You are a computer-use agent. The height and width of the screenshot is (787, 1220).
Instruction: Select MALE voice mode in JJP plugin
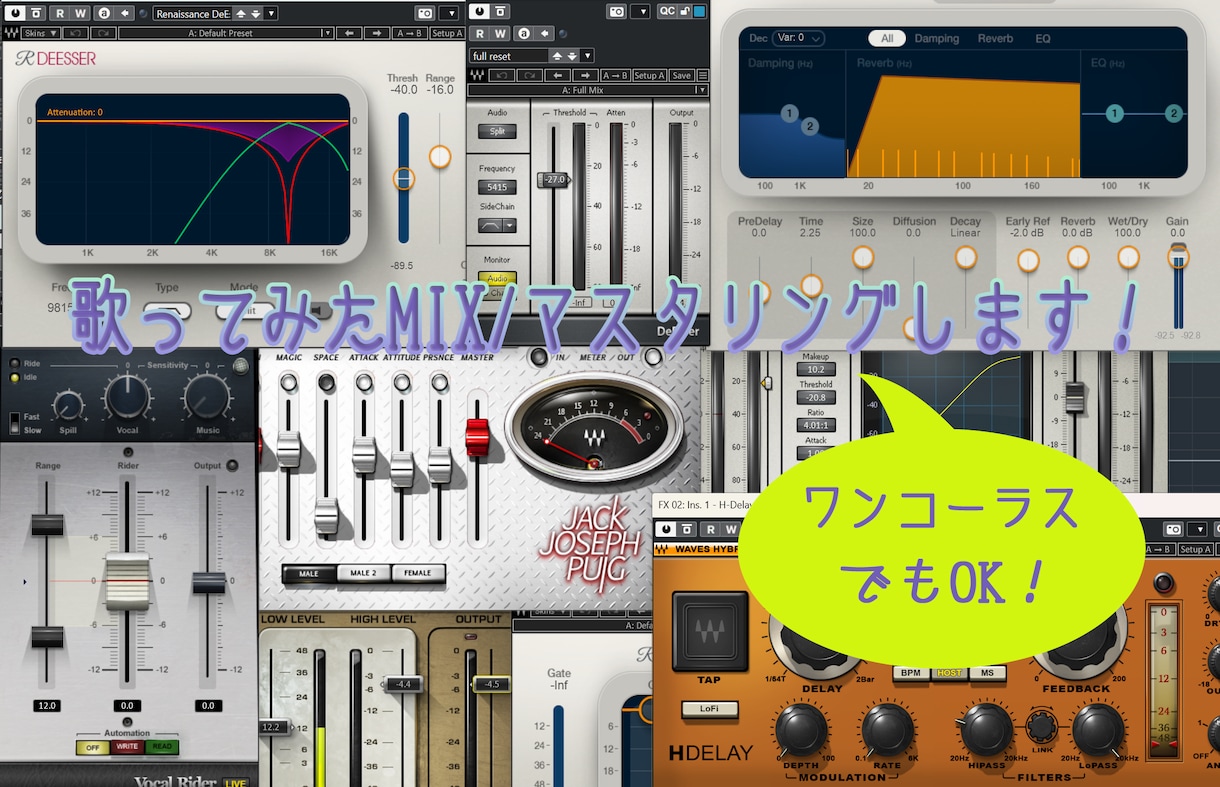308,574
